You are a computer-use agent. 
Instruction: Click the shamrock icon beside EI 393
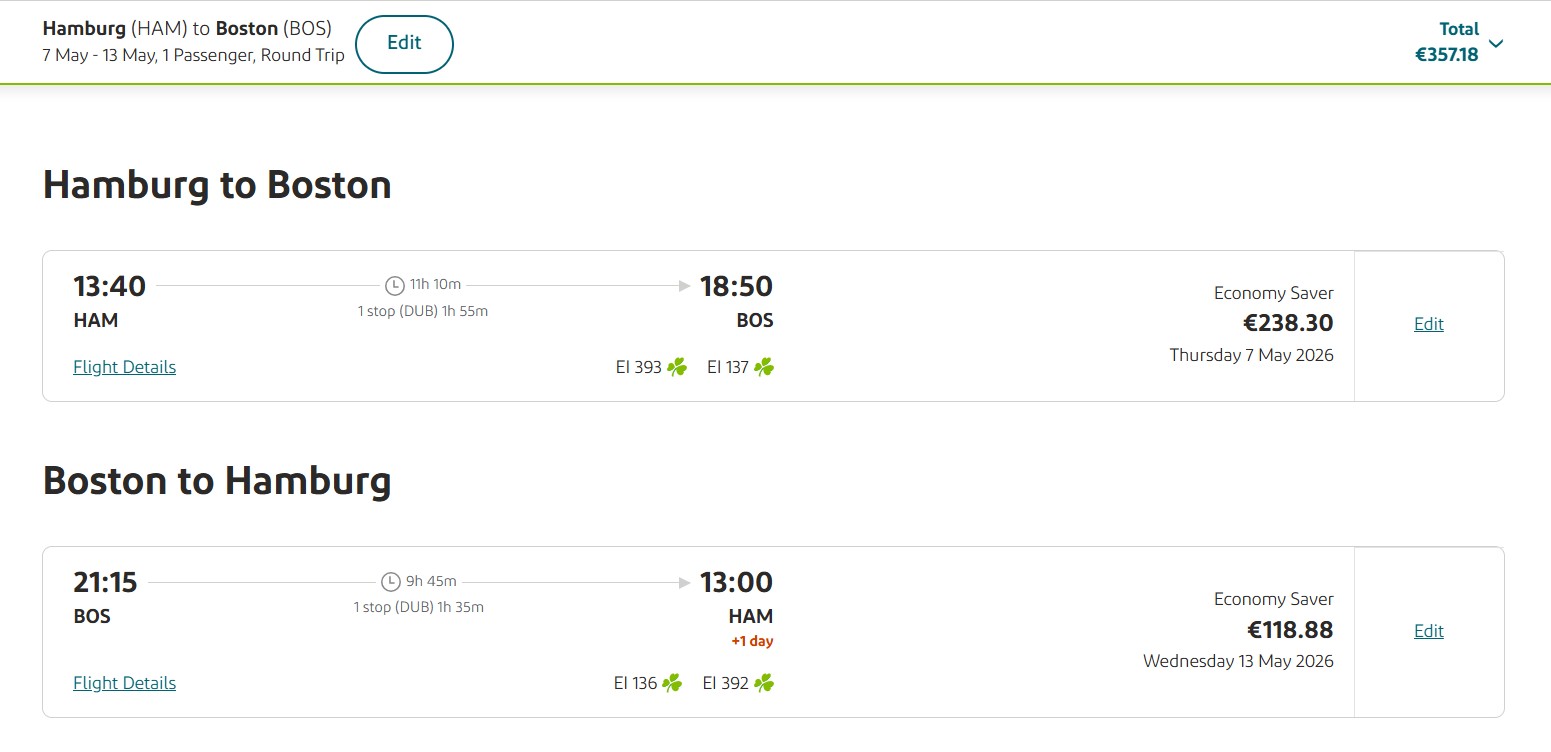tap(677, 367)
